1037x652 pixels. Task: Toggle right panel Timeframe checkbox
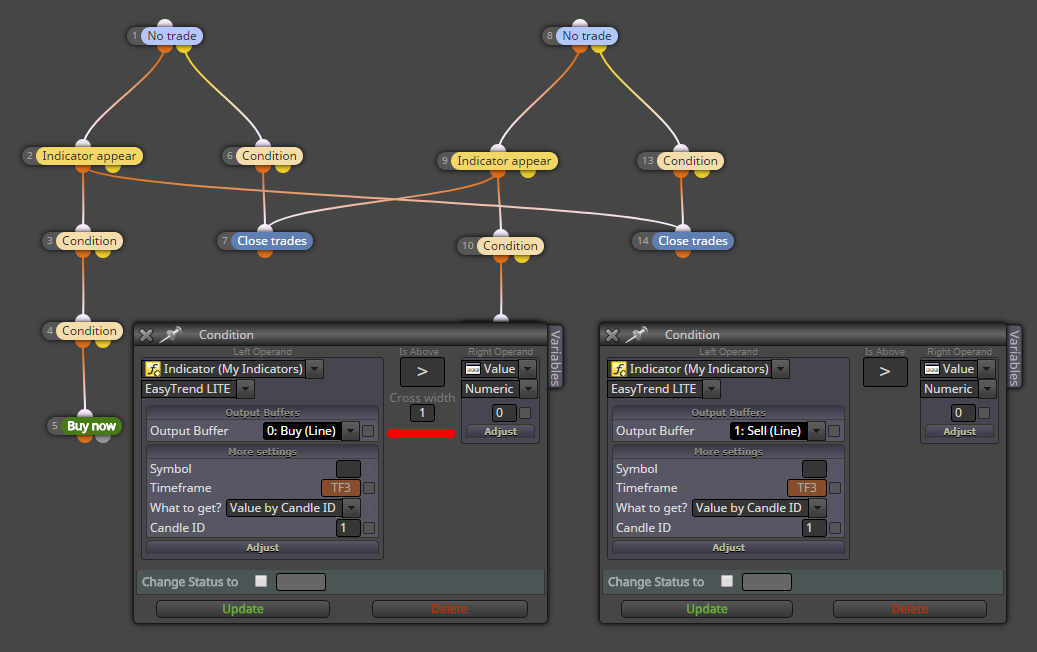835,488
